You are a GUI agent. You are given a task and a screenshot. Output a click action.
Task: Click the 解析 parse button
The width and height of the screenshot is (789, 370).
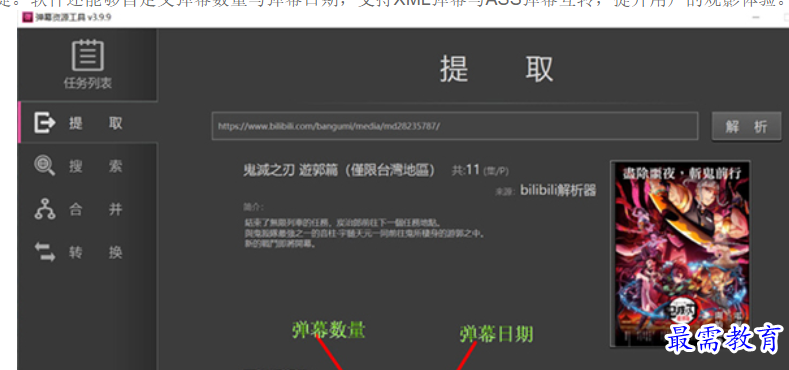746,127
